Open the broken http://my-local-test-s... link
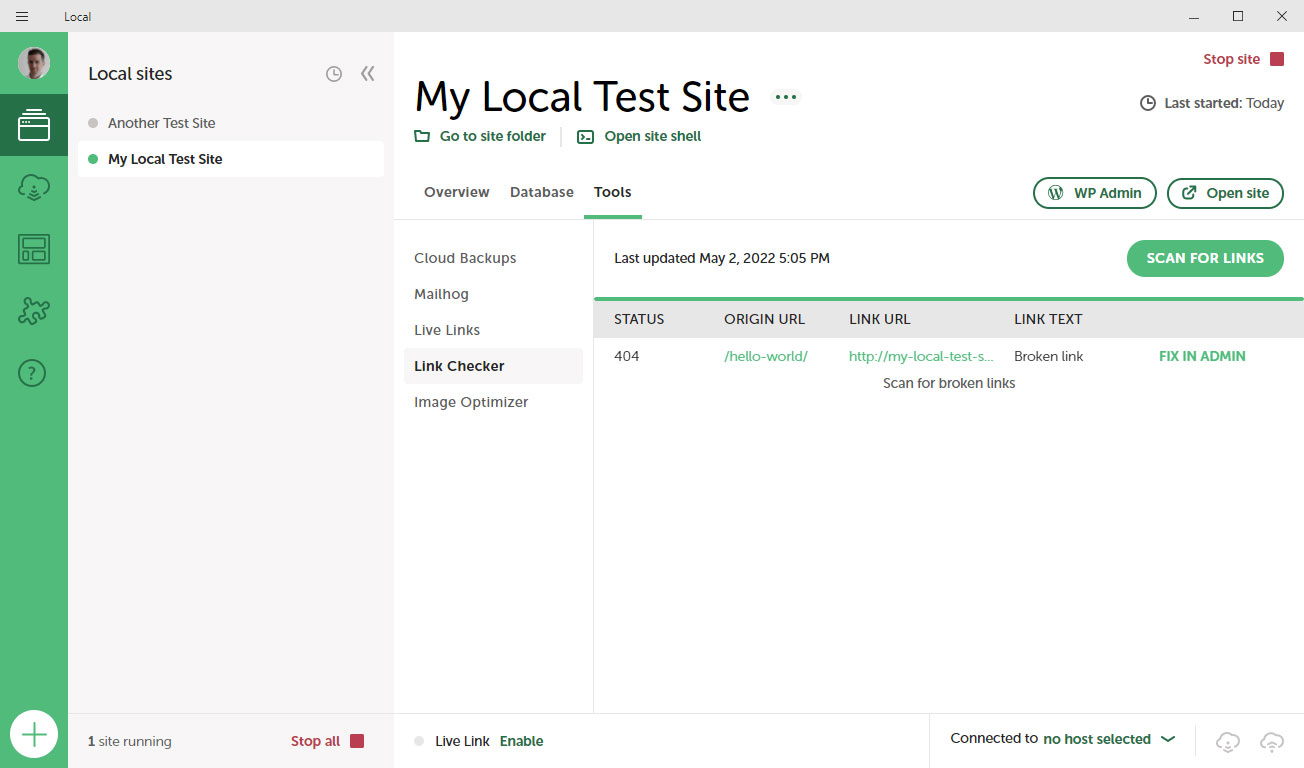1304x768 pixels. click(x=921, y=356)
